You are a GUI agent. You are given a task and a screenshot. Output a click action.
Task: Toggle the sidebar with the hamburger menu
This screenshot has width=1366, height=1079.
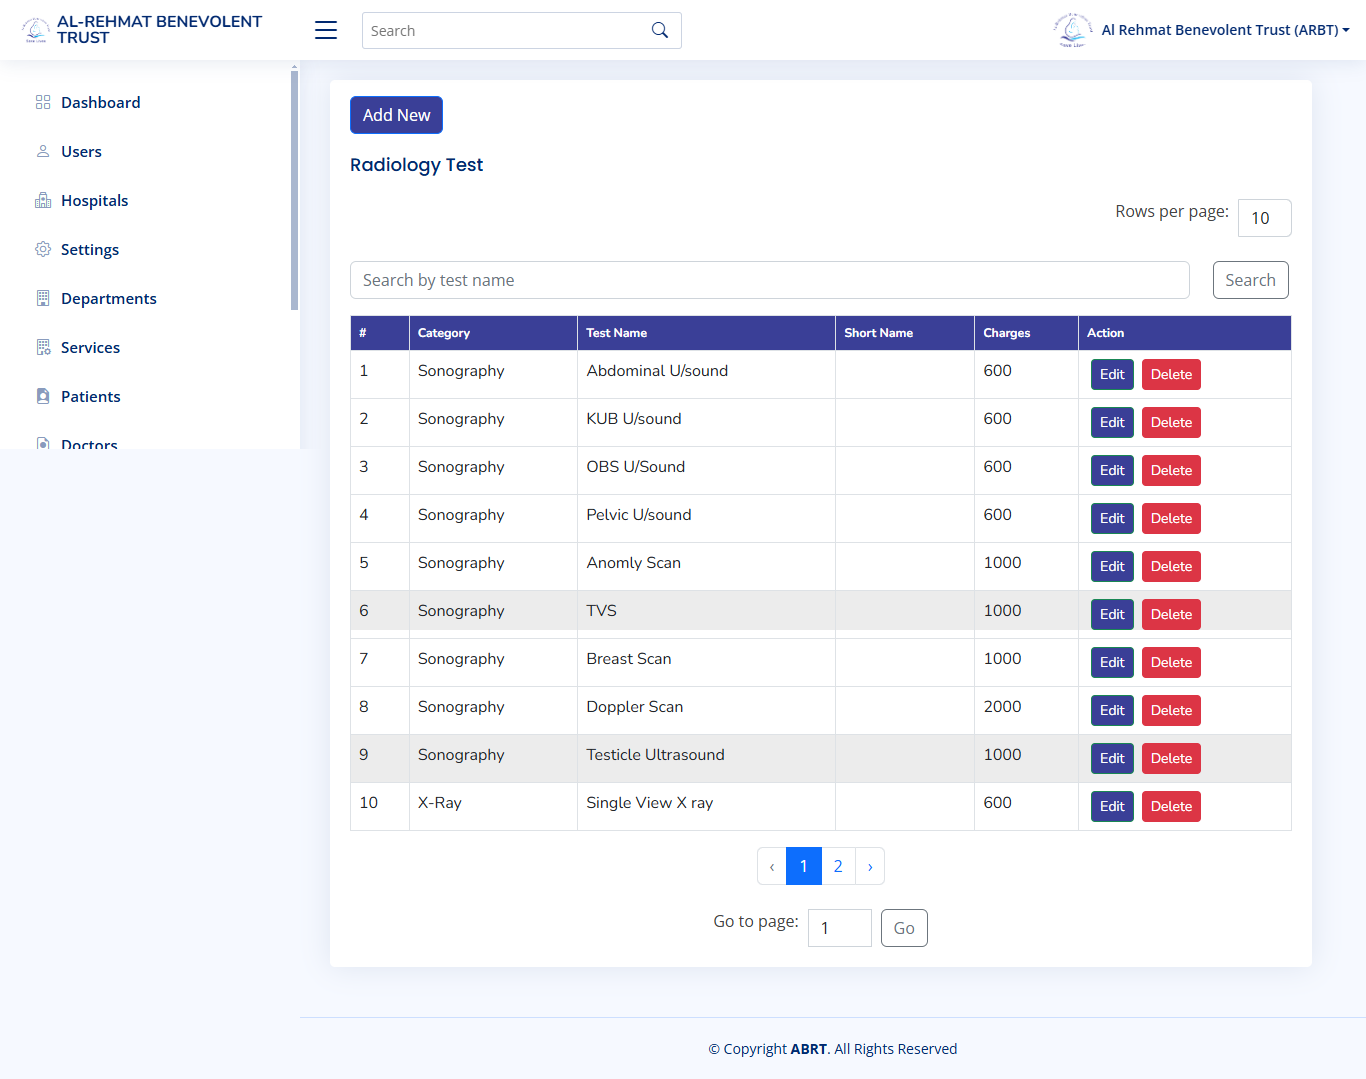coord(325,30)
